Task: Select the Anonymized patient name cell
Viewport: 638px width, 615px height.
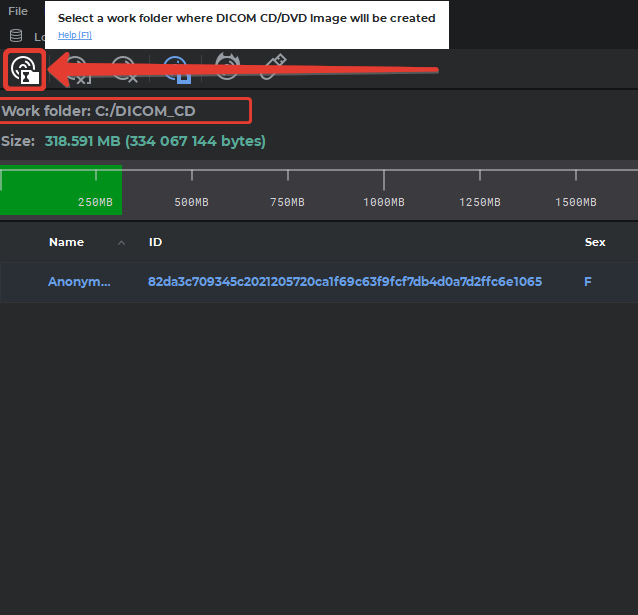Action: [x=80, y=282]
